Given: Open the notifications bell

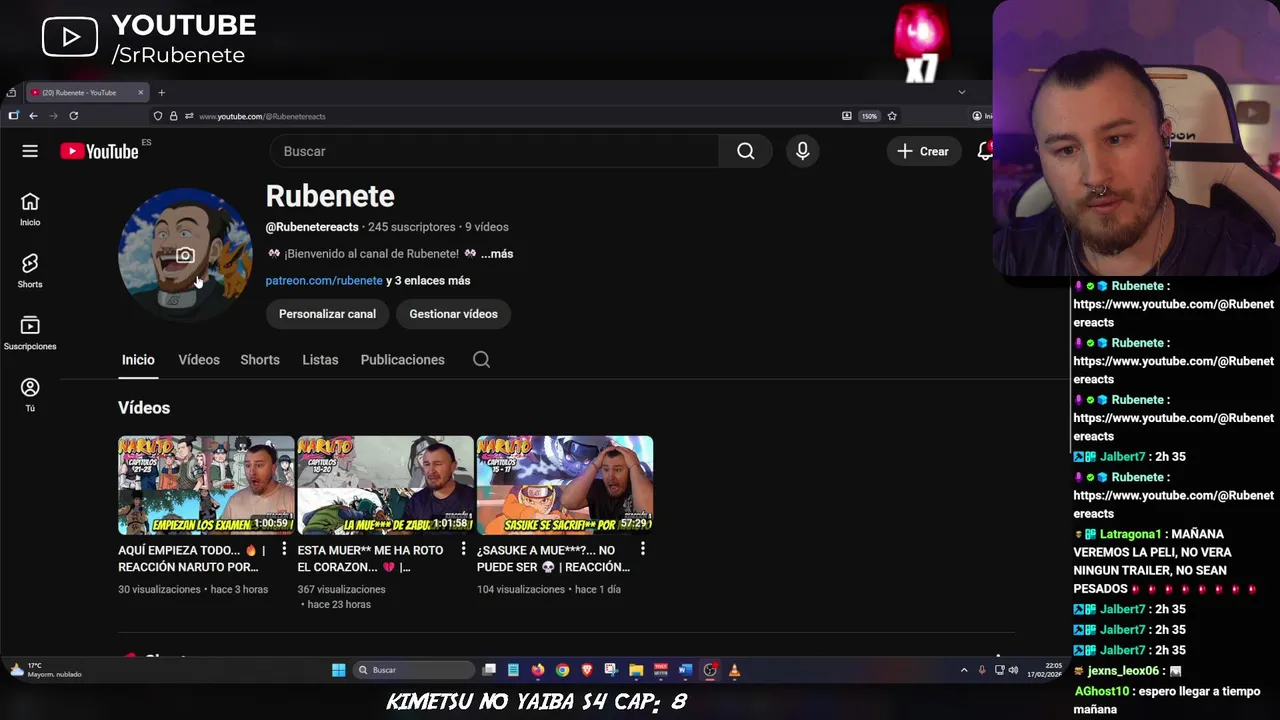Looking at the screenshot, I should (985, 151).
